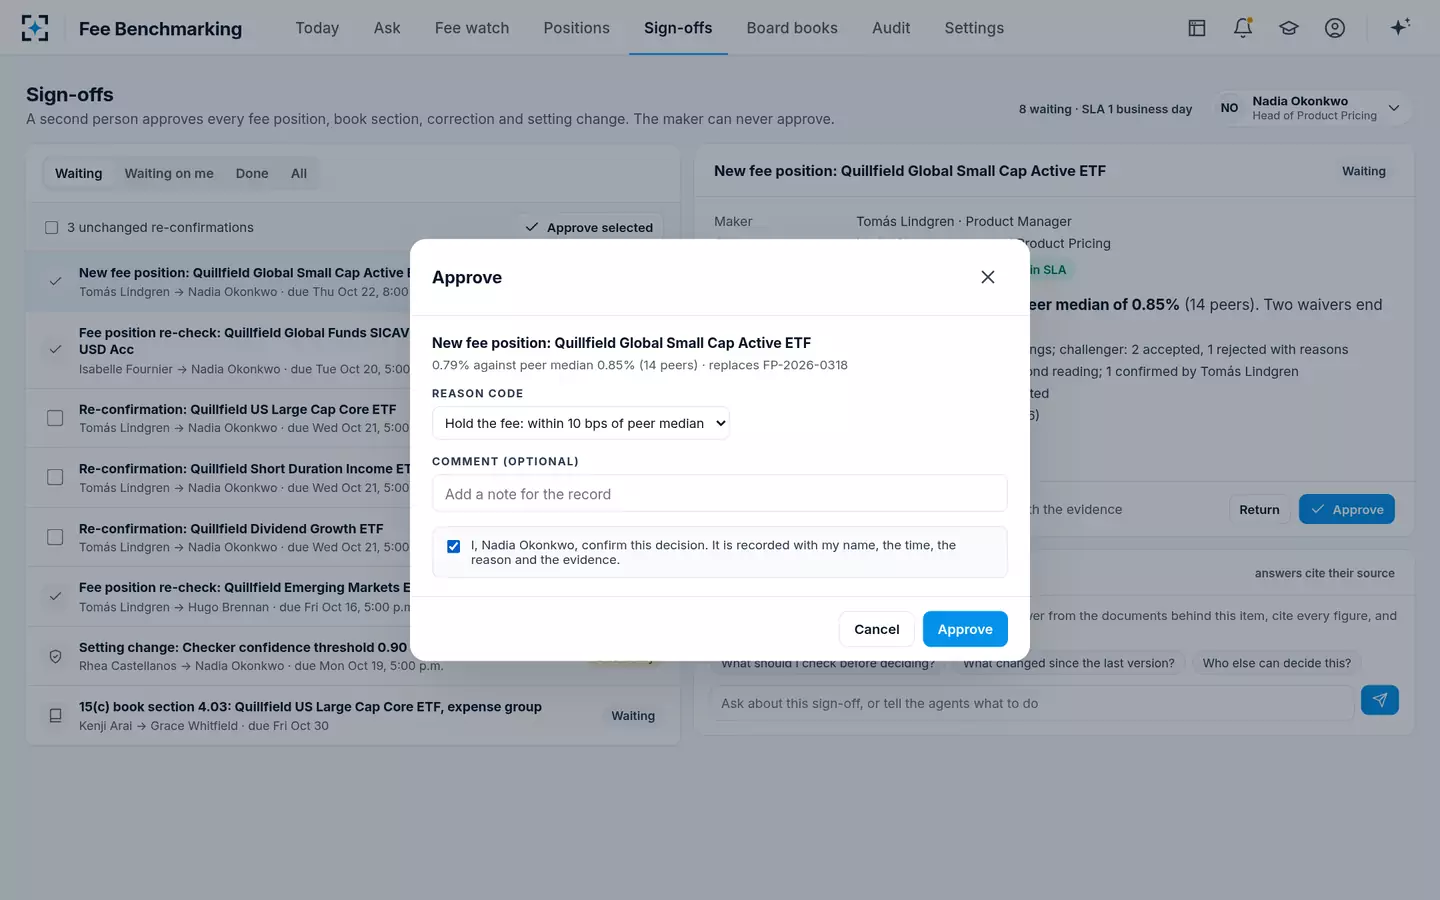
Task: Untick the 'I, Nadia Okonkwo, confirm' checkbox
Action: click(x=454, y=546)
